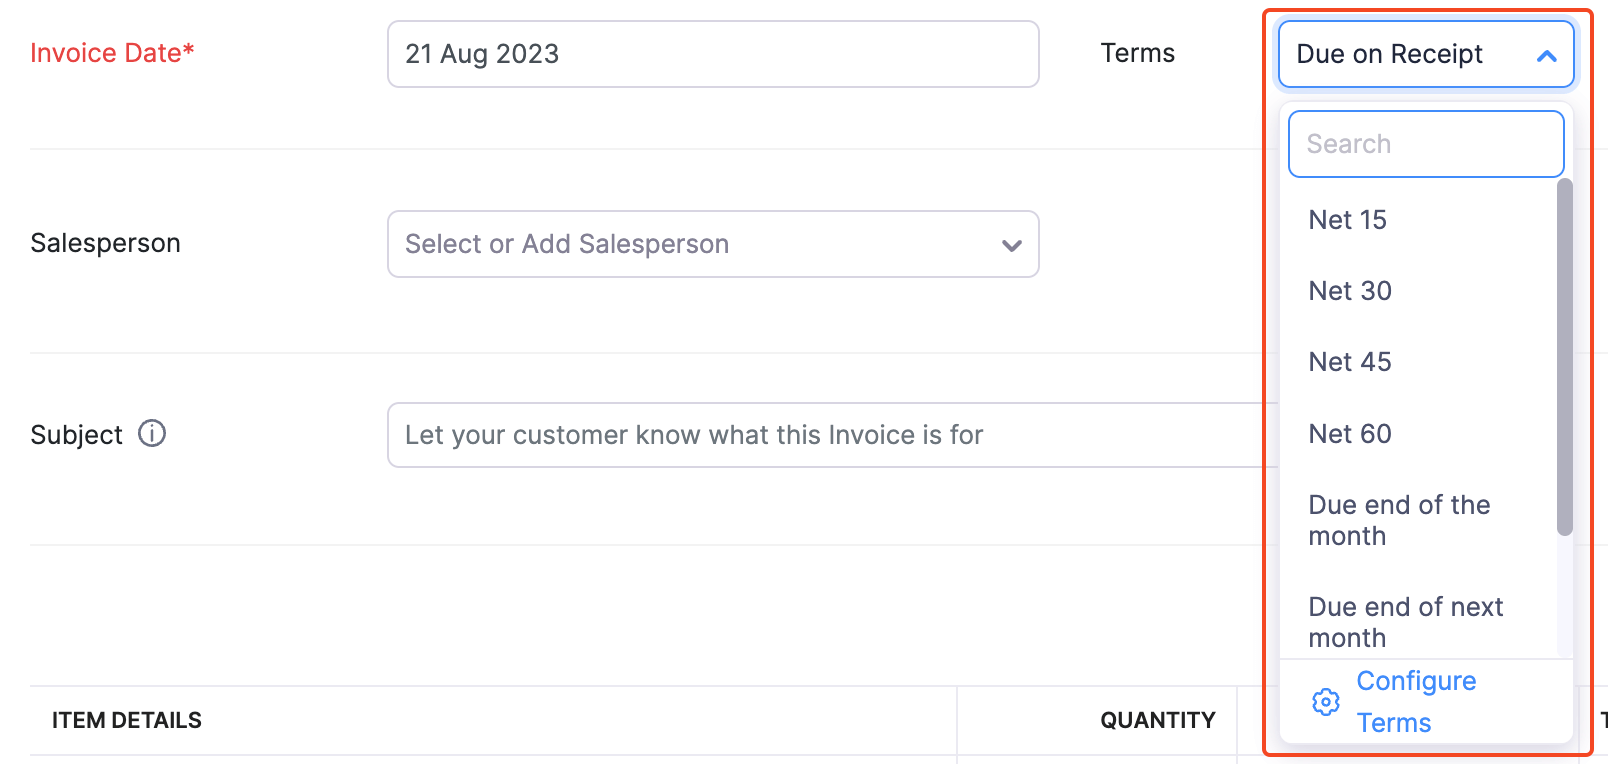The height and width of the screenshot is (764, 1608).
Task: Click the Terms field label
Action: (x=1137, y=53)
